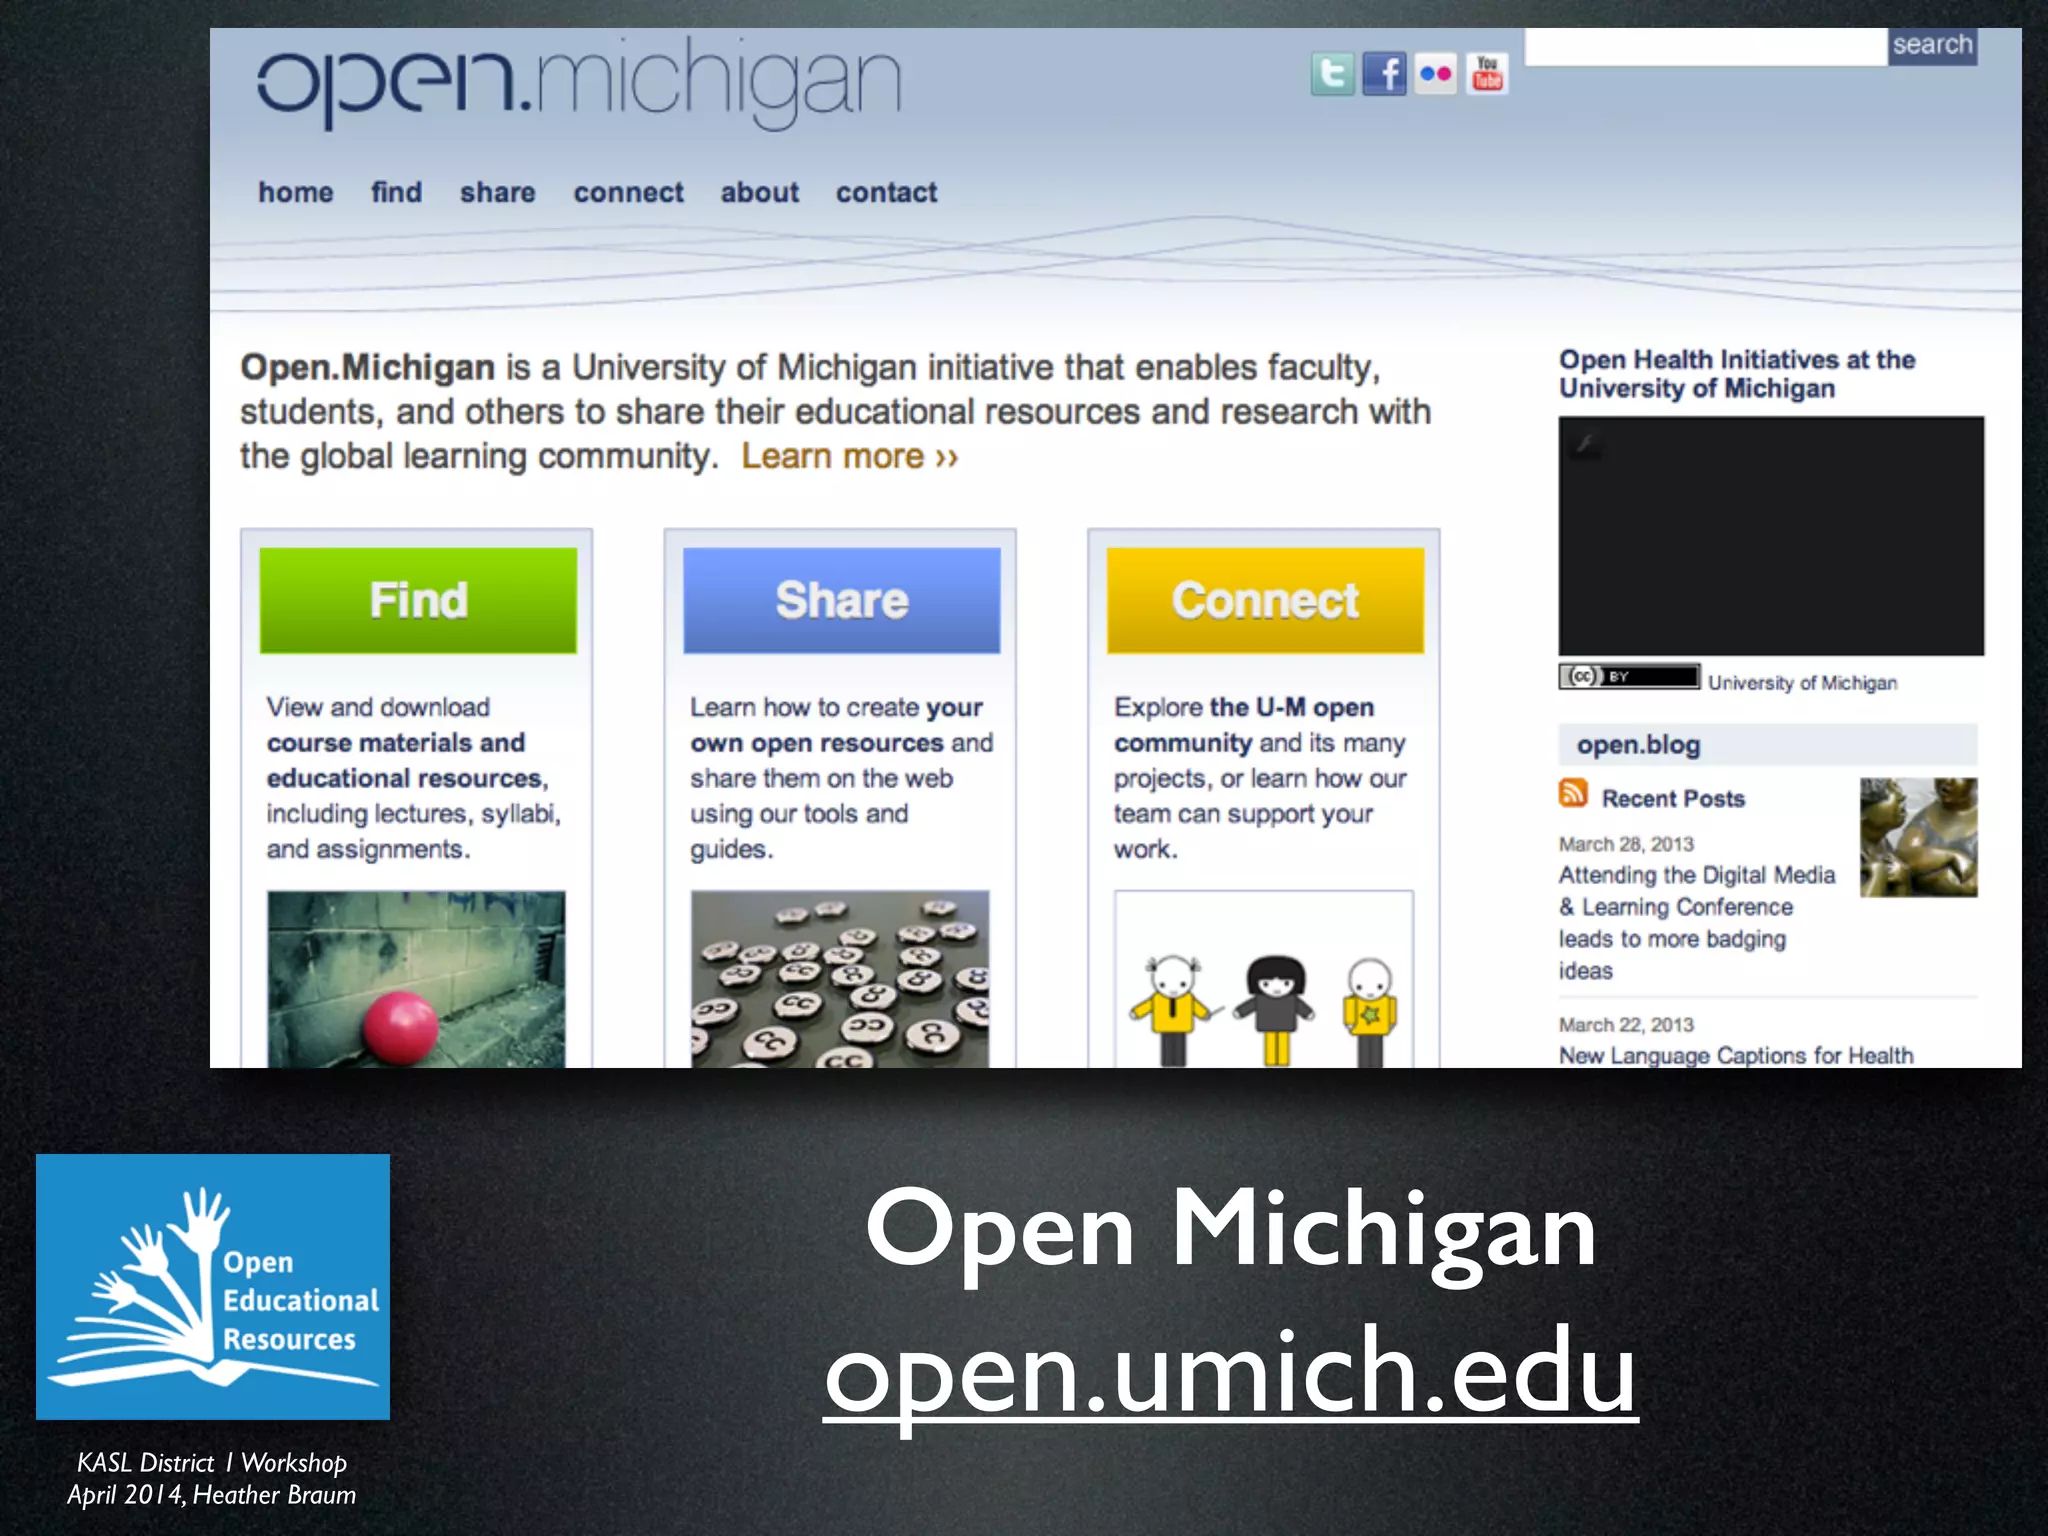The image size is (2048, 1536).
Task: Click the blue Share button
Action: 842,600
